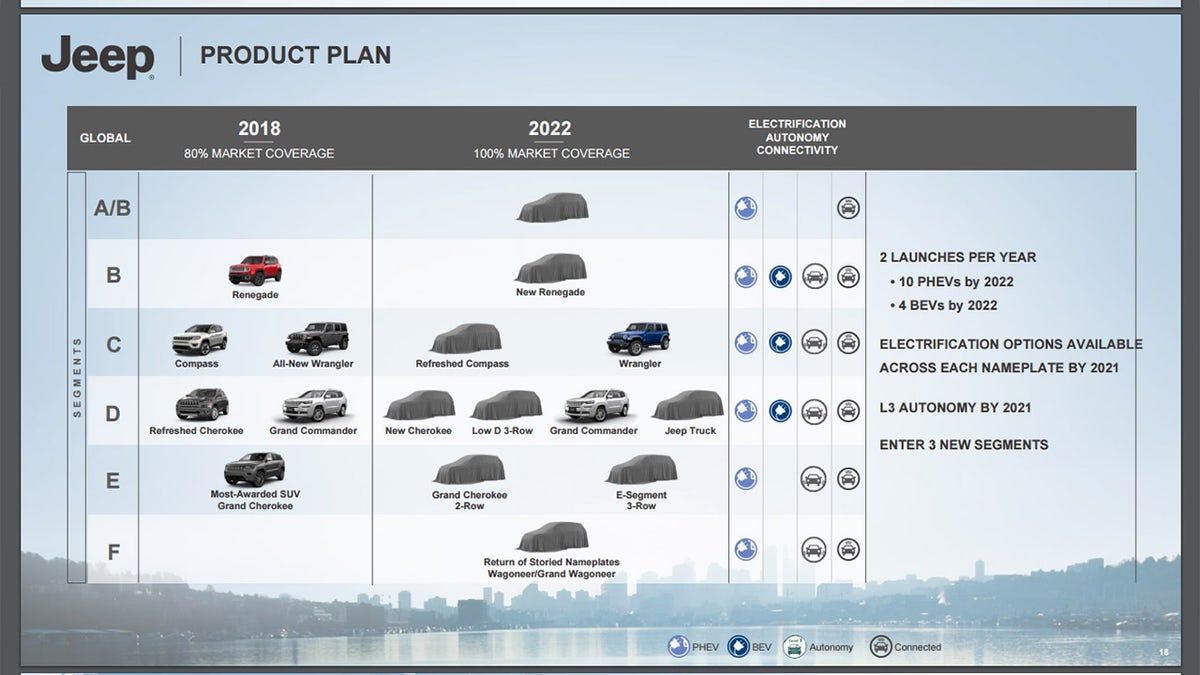Select the covered E-Segment 3-Row image
Image resolution: width=1200 pixels, height=675 pixels.
(642, 470)
